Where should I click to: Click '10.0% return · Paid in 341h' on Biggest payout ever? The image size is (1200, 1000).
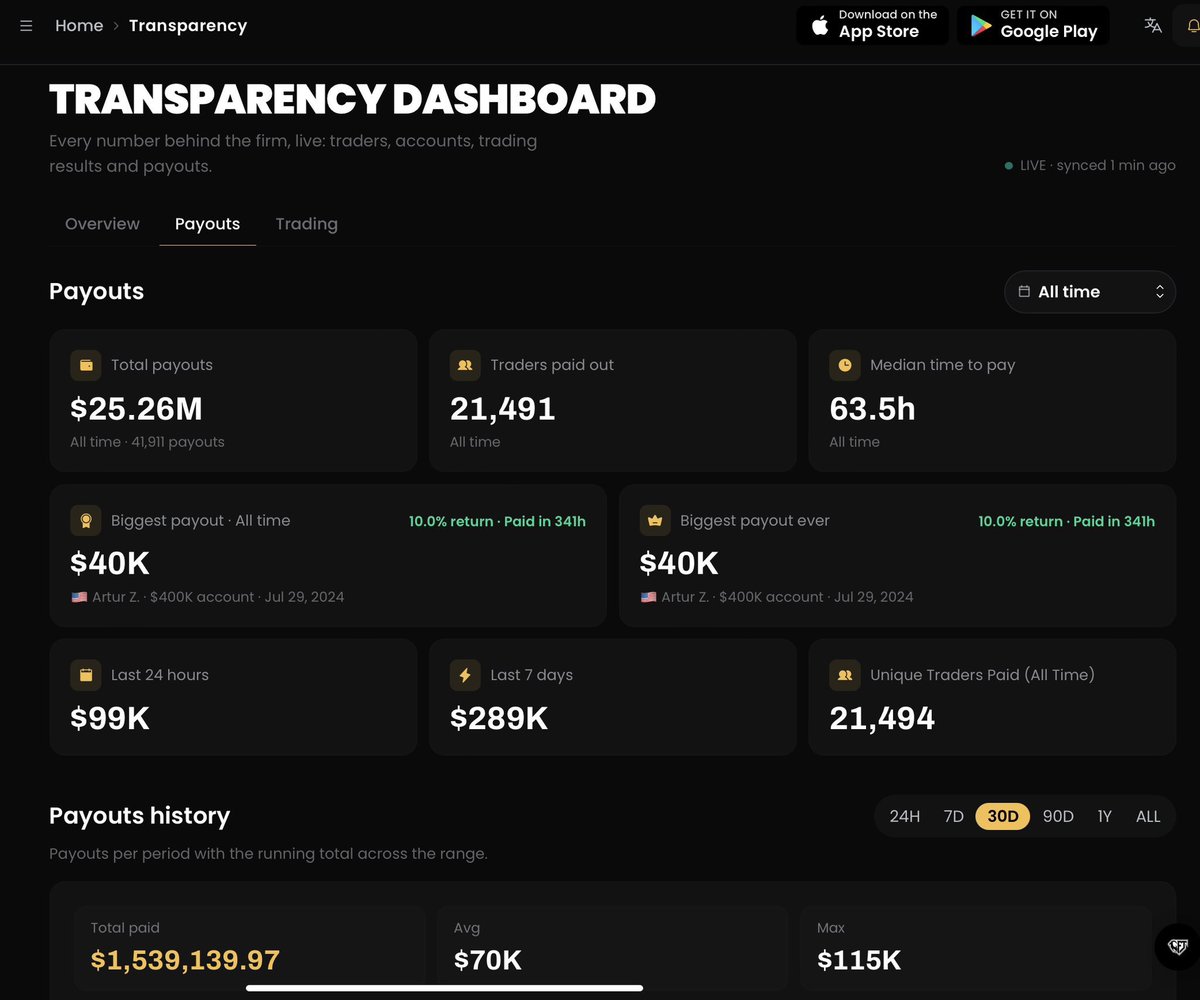1066,521
